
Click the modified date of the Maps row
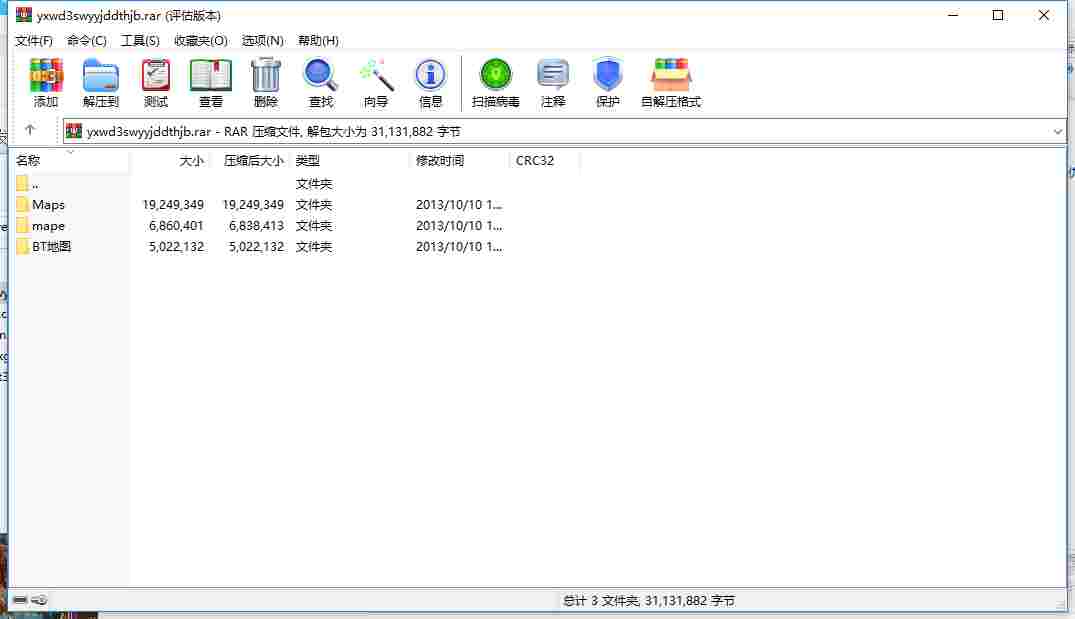coord(459,204)
